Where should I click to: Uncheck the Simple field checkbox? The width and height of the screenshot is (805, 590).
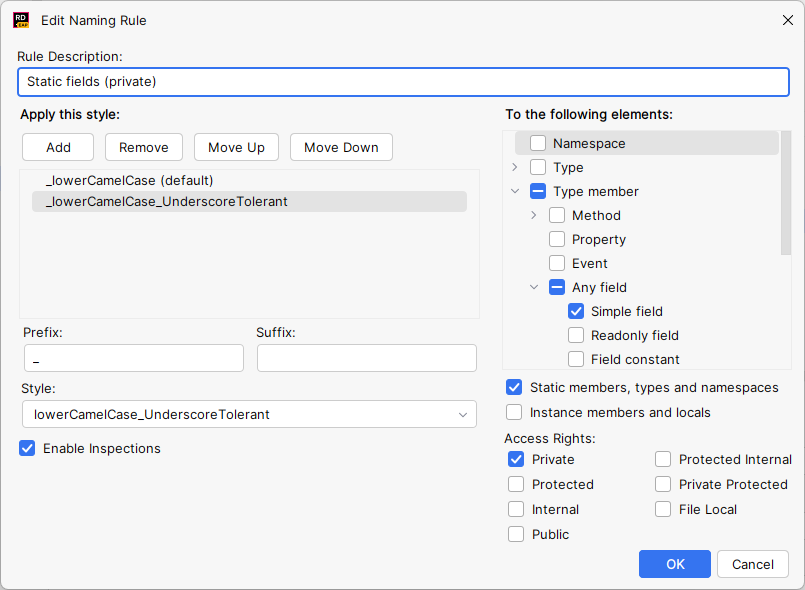[576, 311]
